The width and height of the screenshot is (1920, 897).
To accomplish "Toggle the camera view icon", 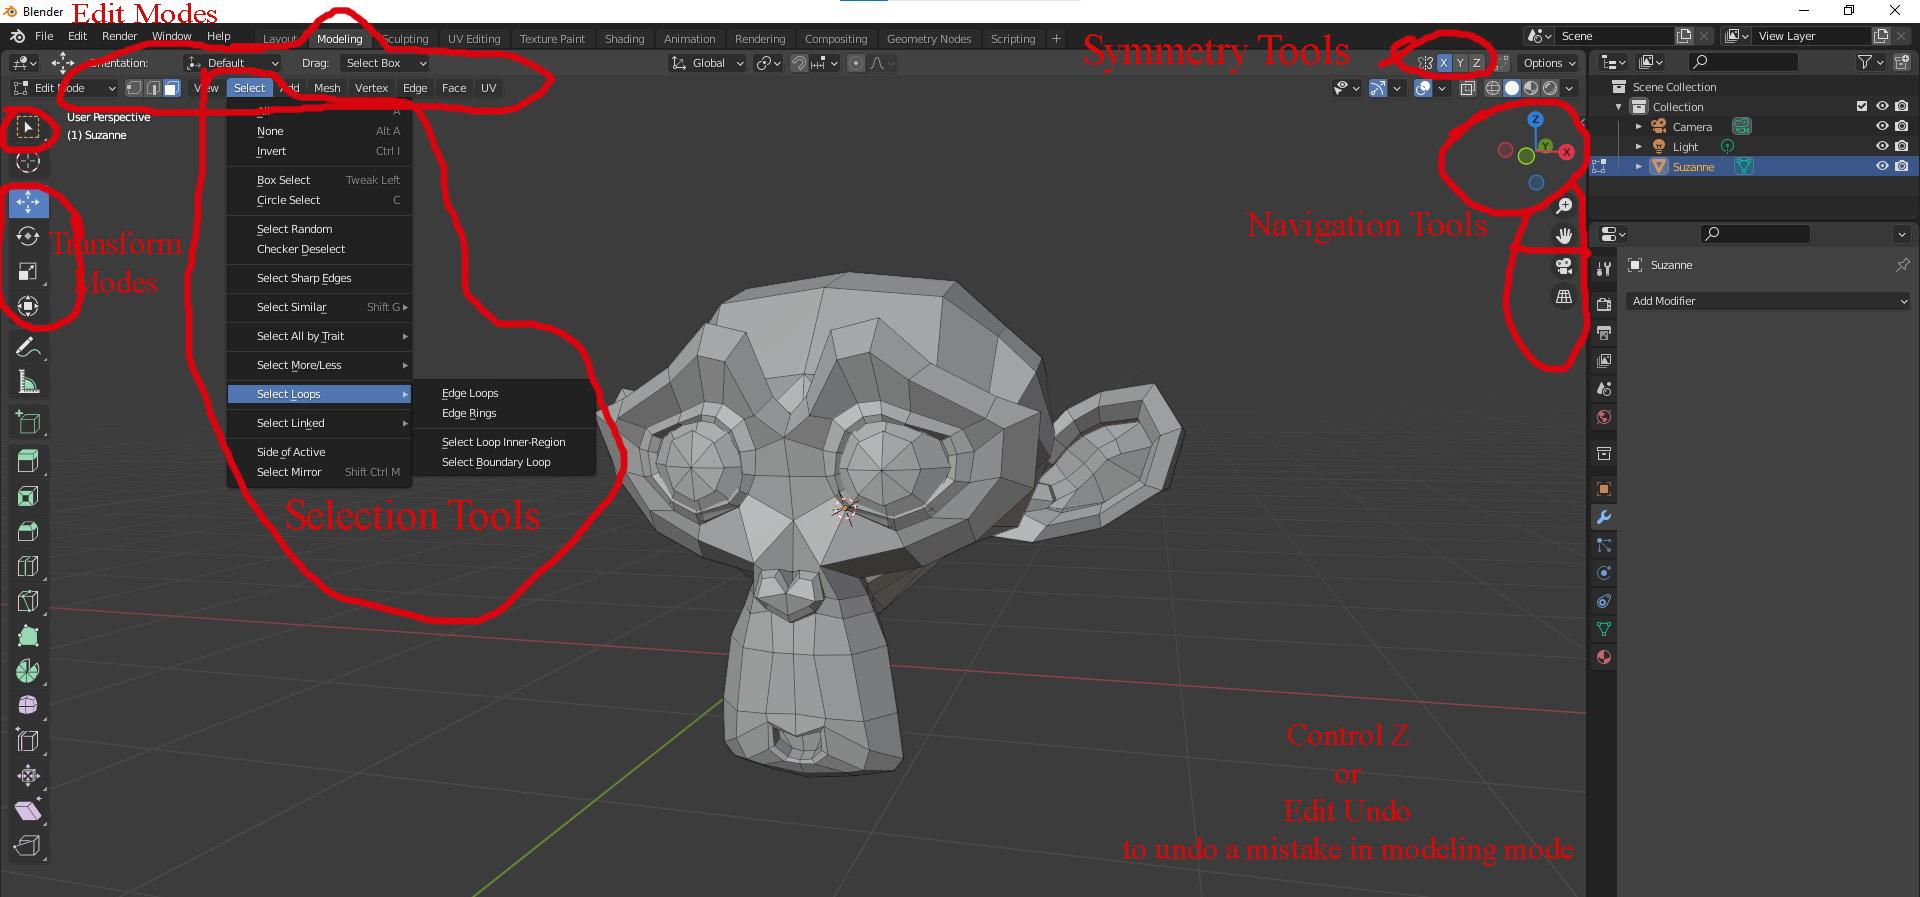I will [x=1564, y=266].
